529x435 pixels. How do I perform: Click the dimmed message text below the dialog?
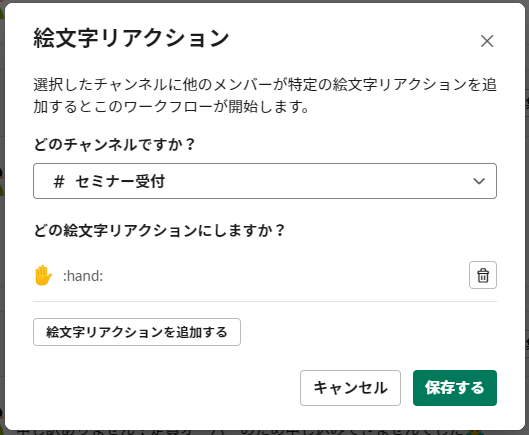(x=240, y=432)
